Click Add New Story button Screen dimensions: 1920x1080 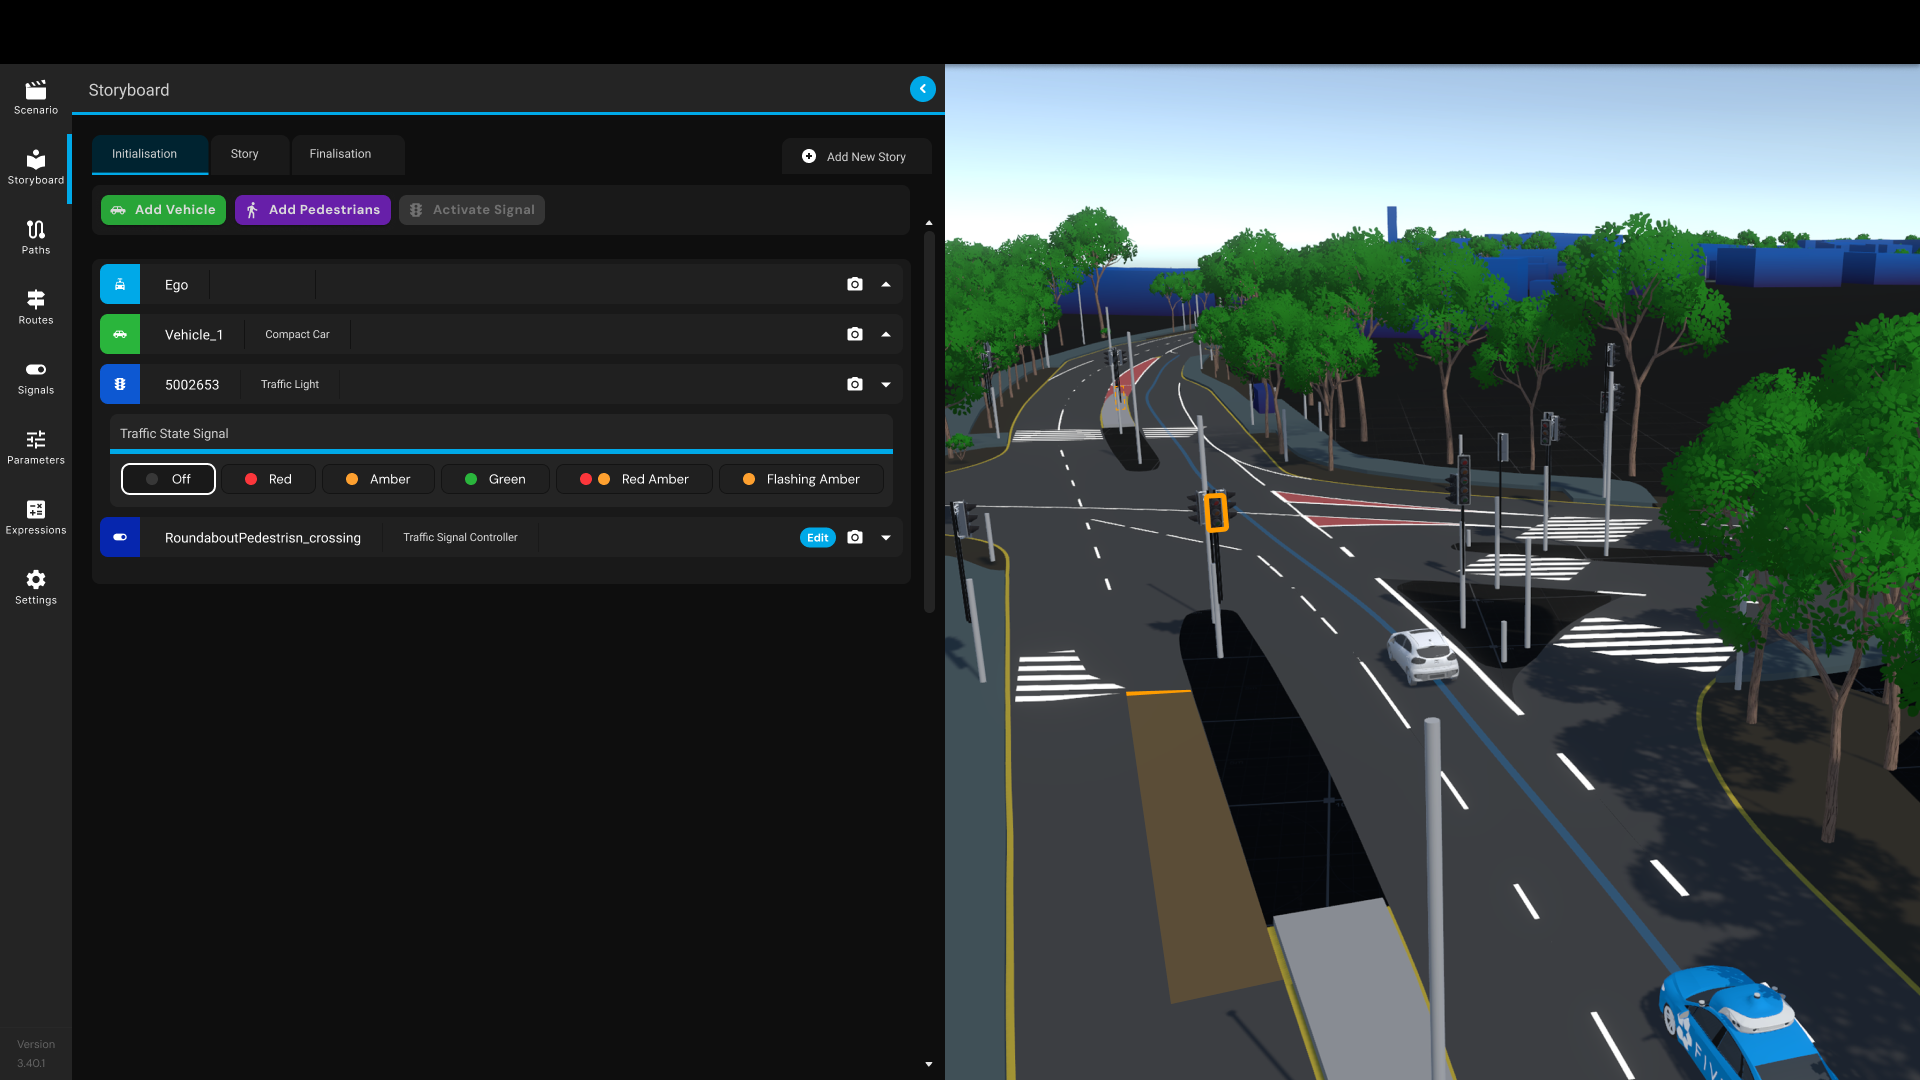856,156
